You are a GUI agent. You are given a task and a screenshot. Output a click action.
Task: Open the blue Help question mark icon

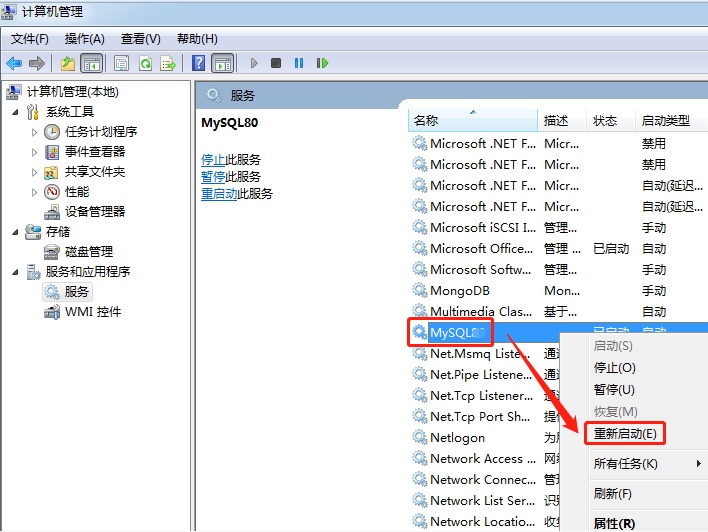click(198, 63)
